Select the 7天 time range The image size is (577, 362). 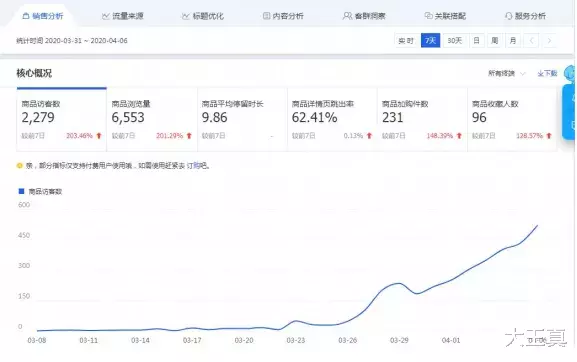tap(430, 40)
